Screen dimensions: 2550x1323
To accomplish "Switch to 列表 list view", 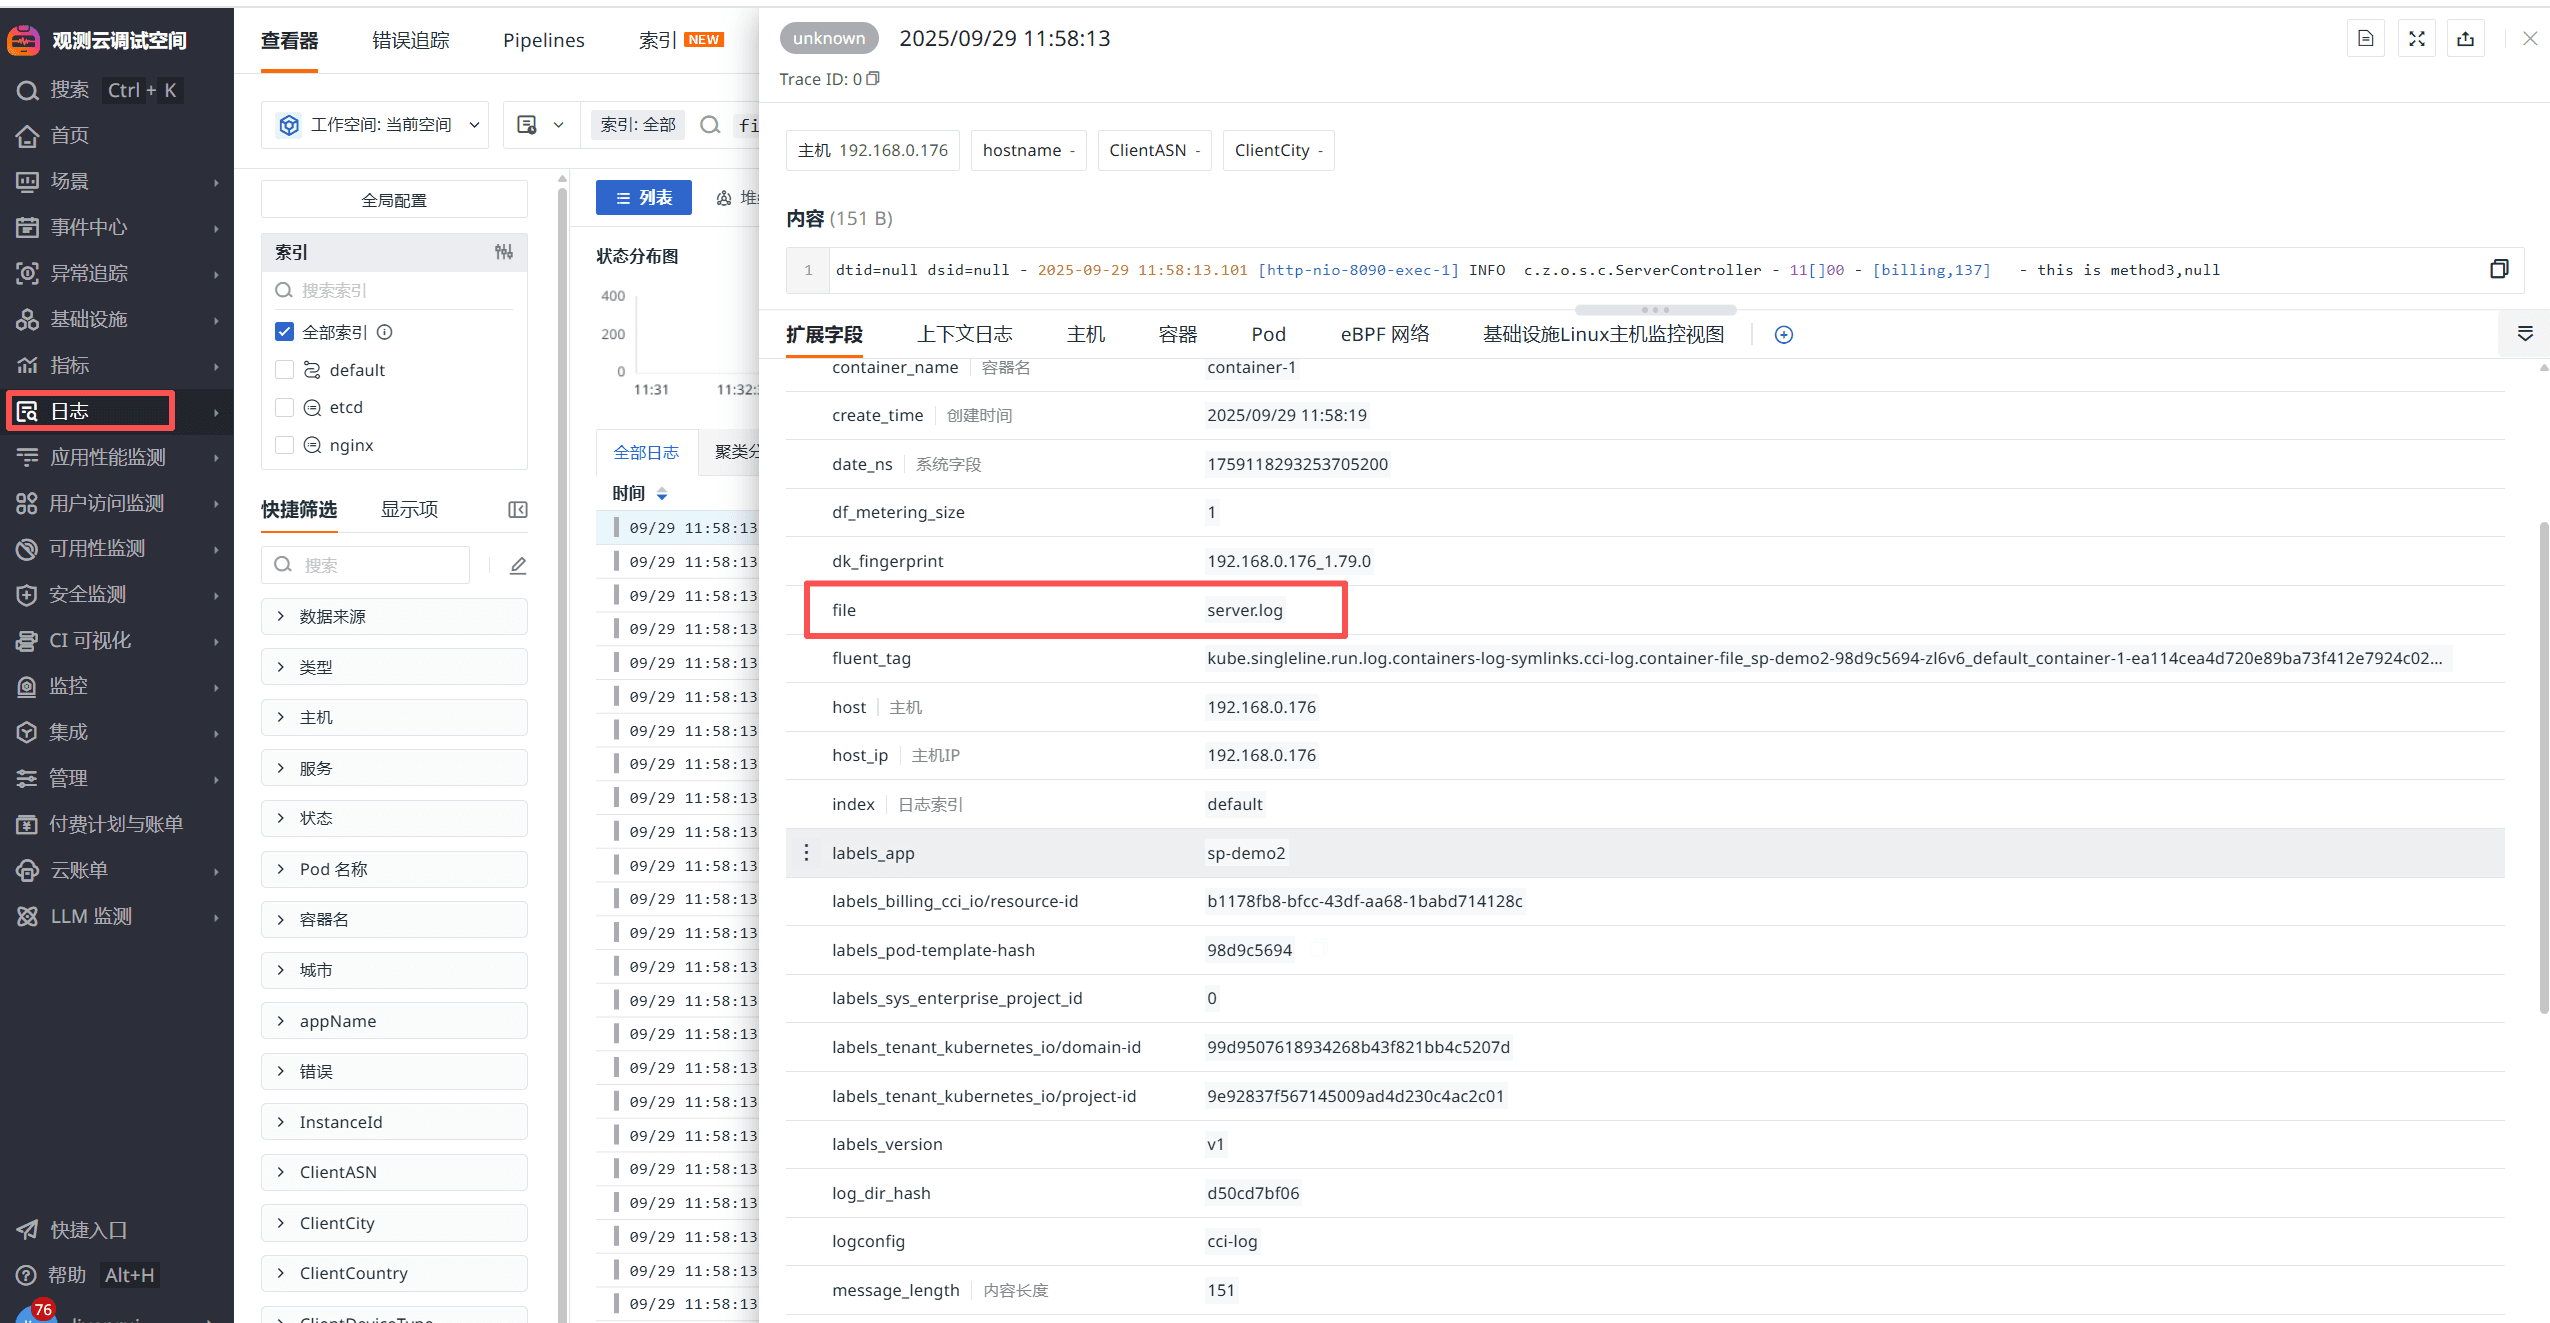I will pos(644,198).
